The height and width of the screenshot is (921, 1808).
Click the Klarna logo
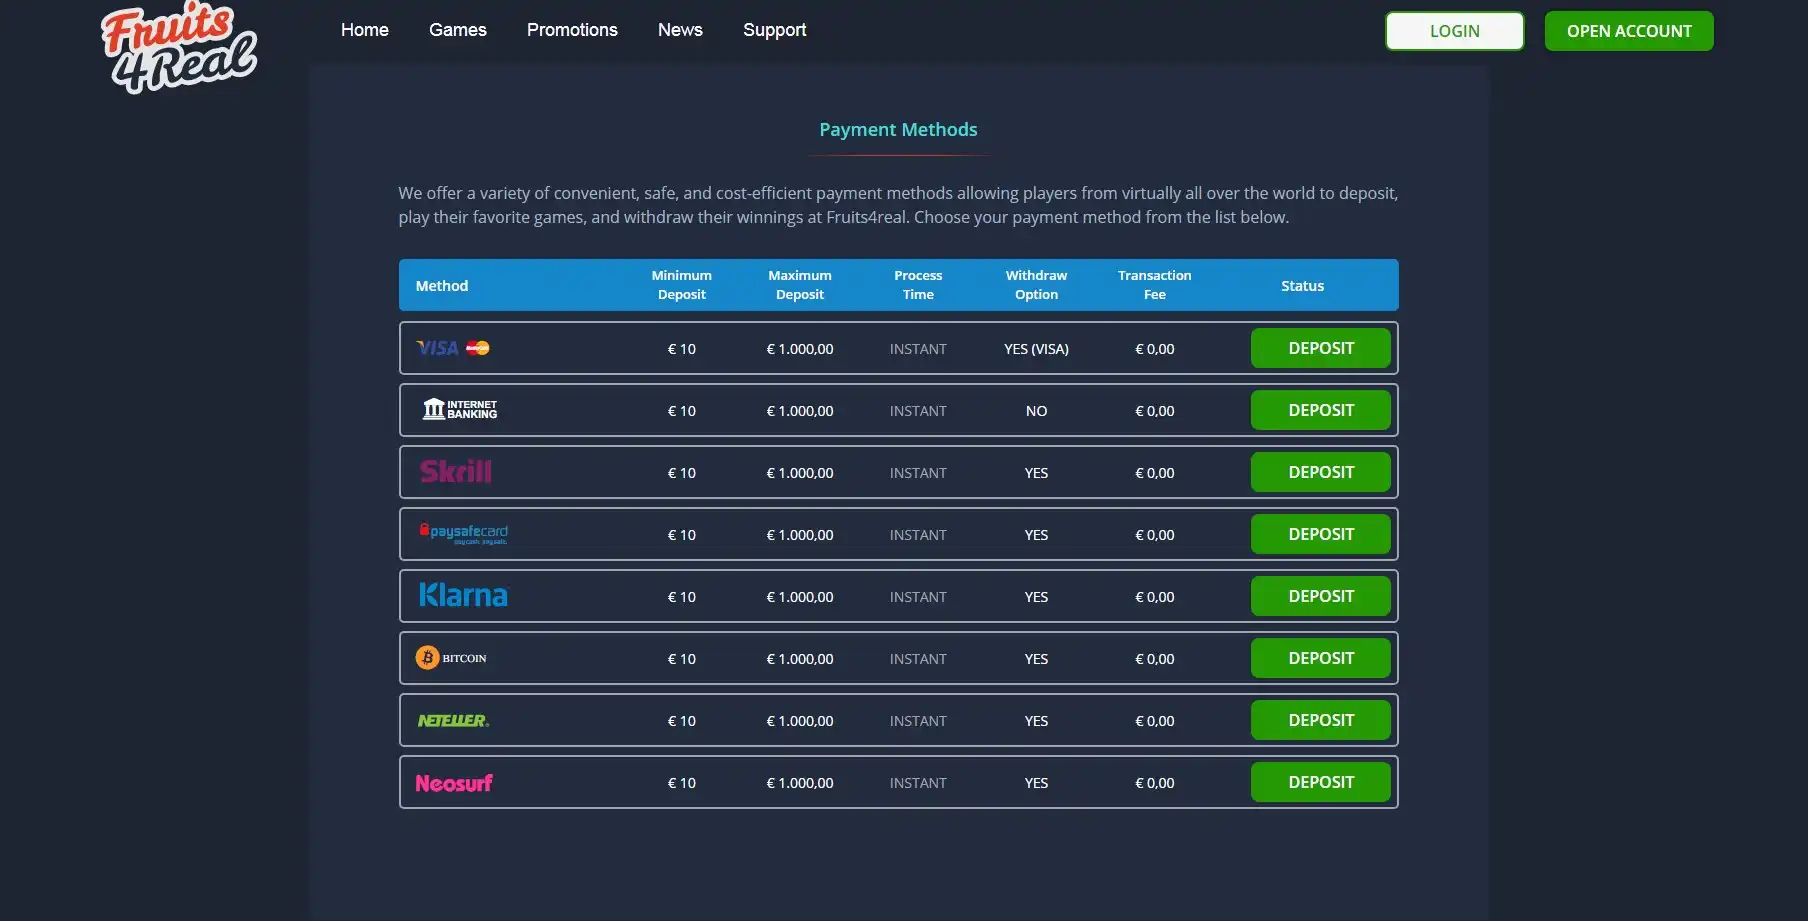pyautogui.click(x=463, y=596)
